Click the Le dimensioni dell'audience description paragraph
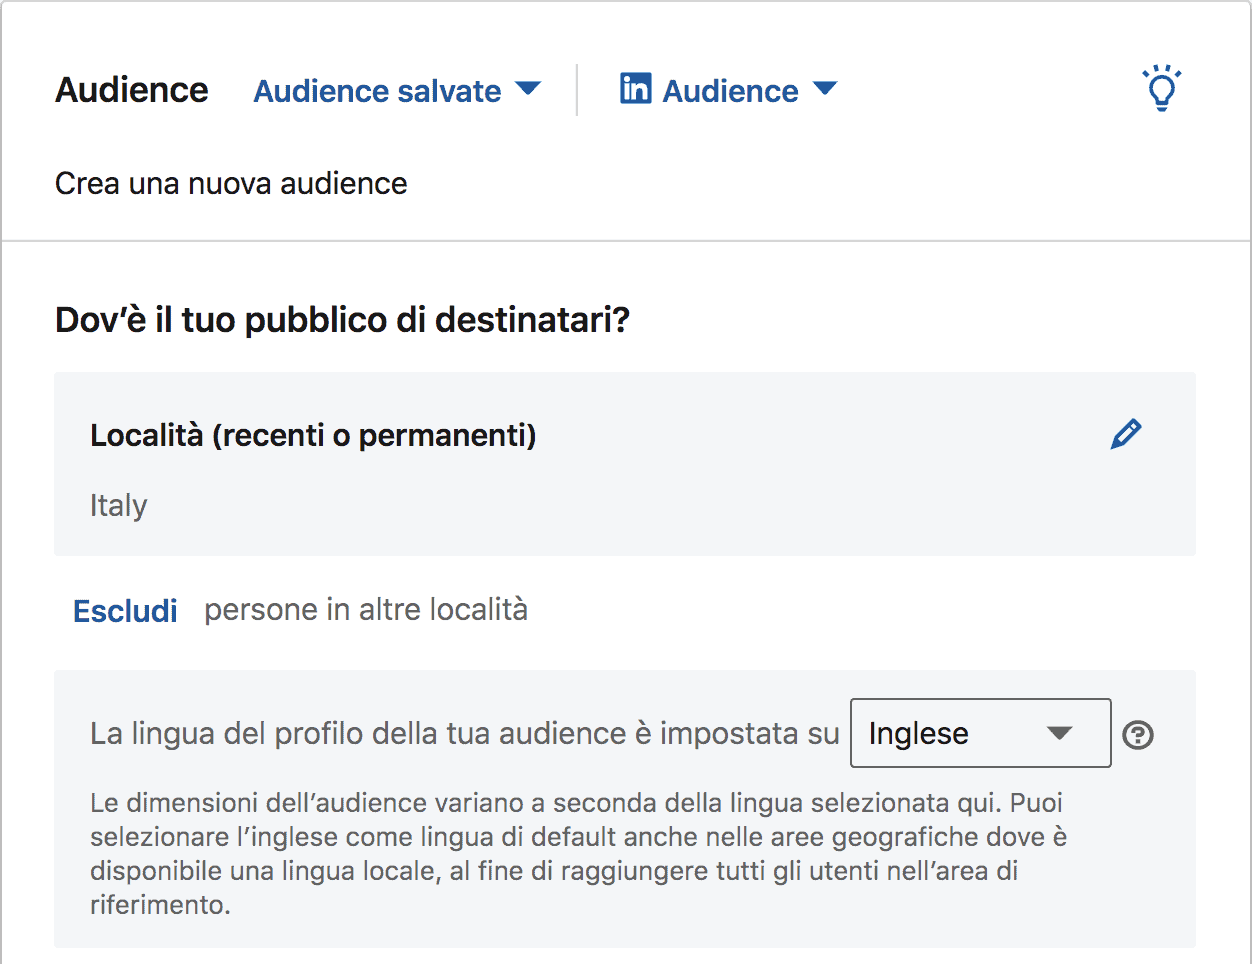Image resolution: width=1252 pixels, height=964 pixels. [578, 853]
